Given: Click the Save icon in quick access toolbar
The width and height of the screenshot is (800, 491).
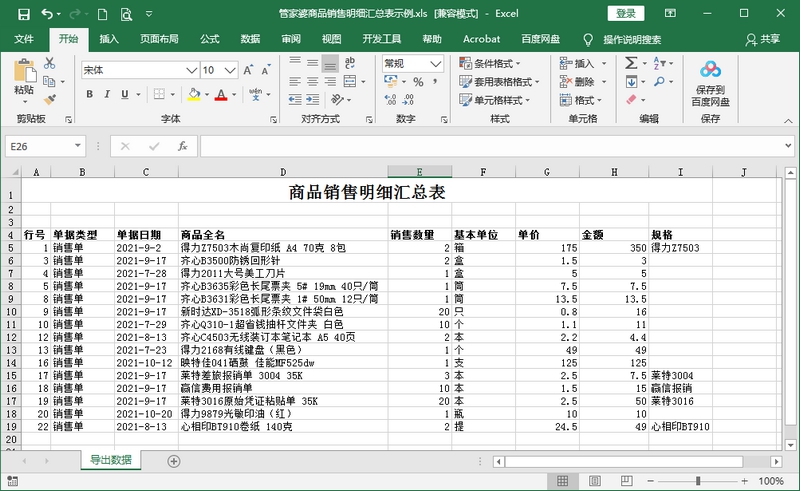Looking at the screenshot, I should tap(23, 14).
